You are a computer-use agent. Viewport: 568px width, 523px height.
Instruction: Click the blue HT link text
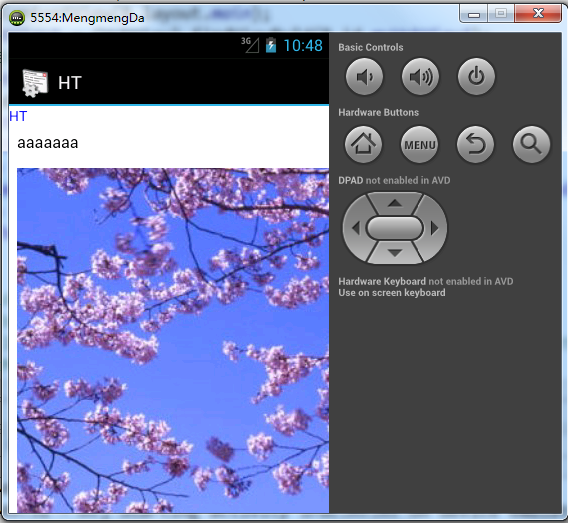pos(18,116)
